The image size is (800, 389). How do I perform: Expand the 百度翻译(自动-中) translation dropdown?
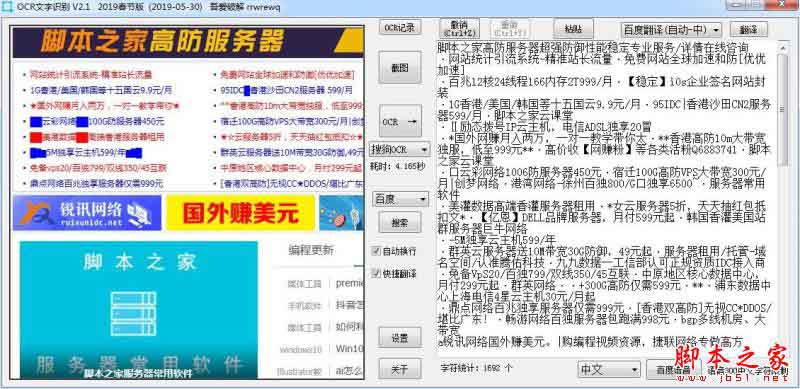(671, 30)
